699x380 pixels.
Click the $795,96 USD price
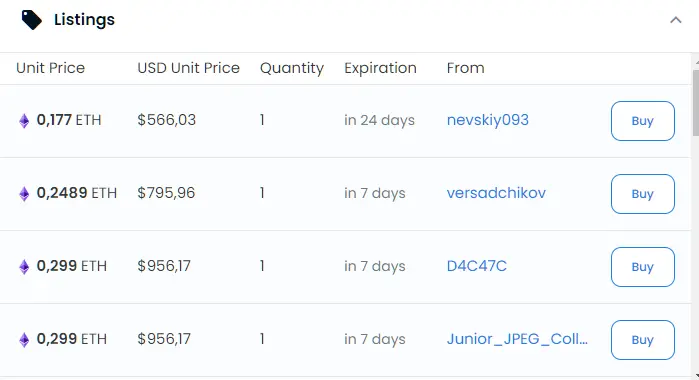[x=166, y=193]
